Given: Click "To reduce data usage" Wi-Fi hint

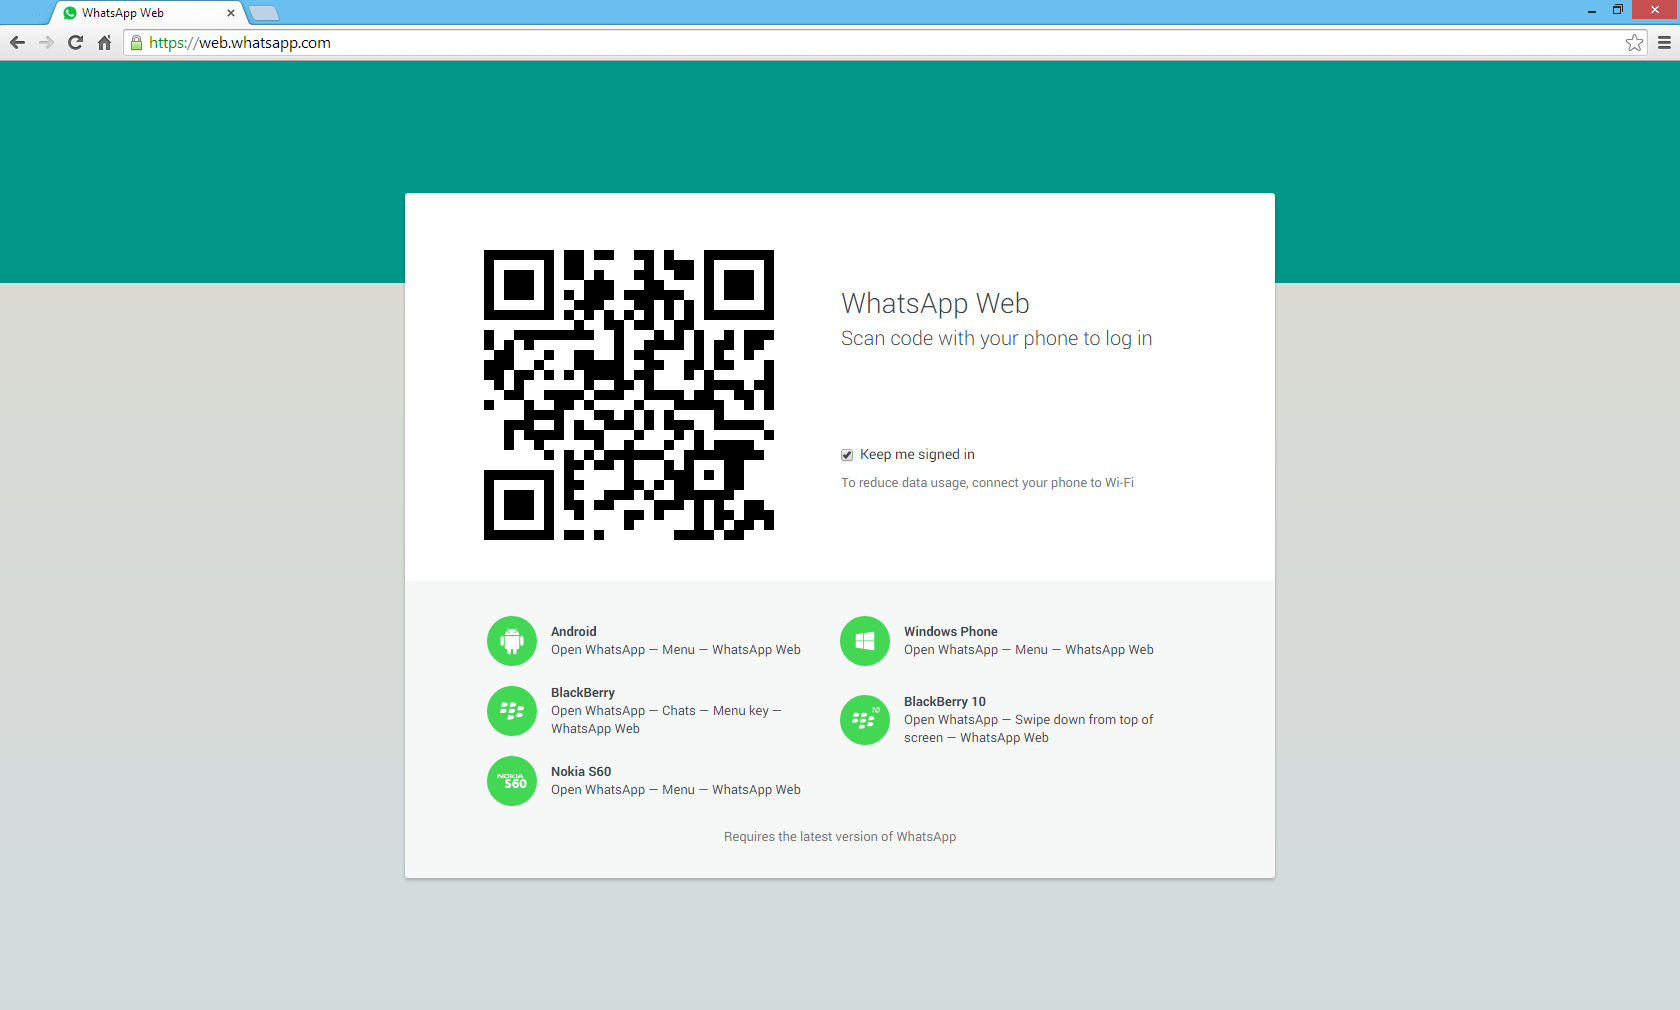Looking at the screenshot, I should 987,482.
